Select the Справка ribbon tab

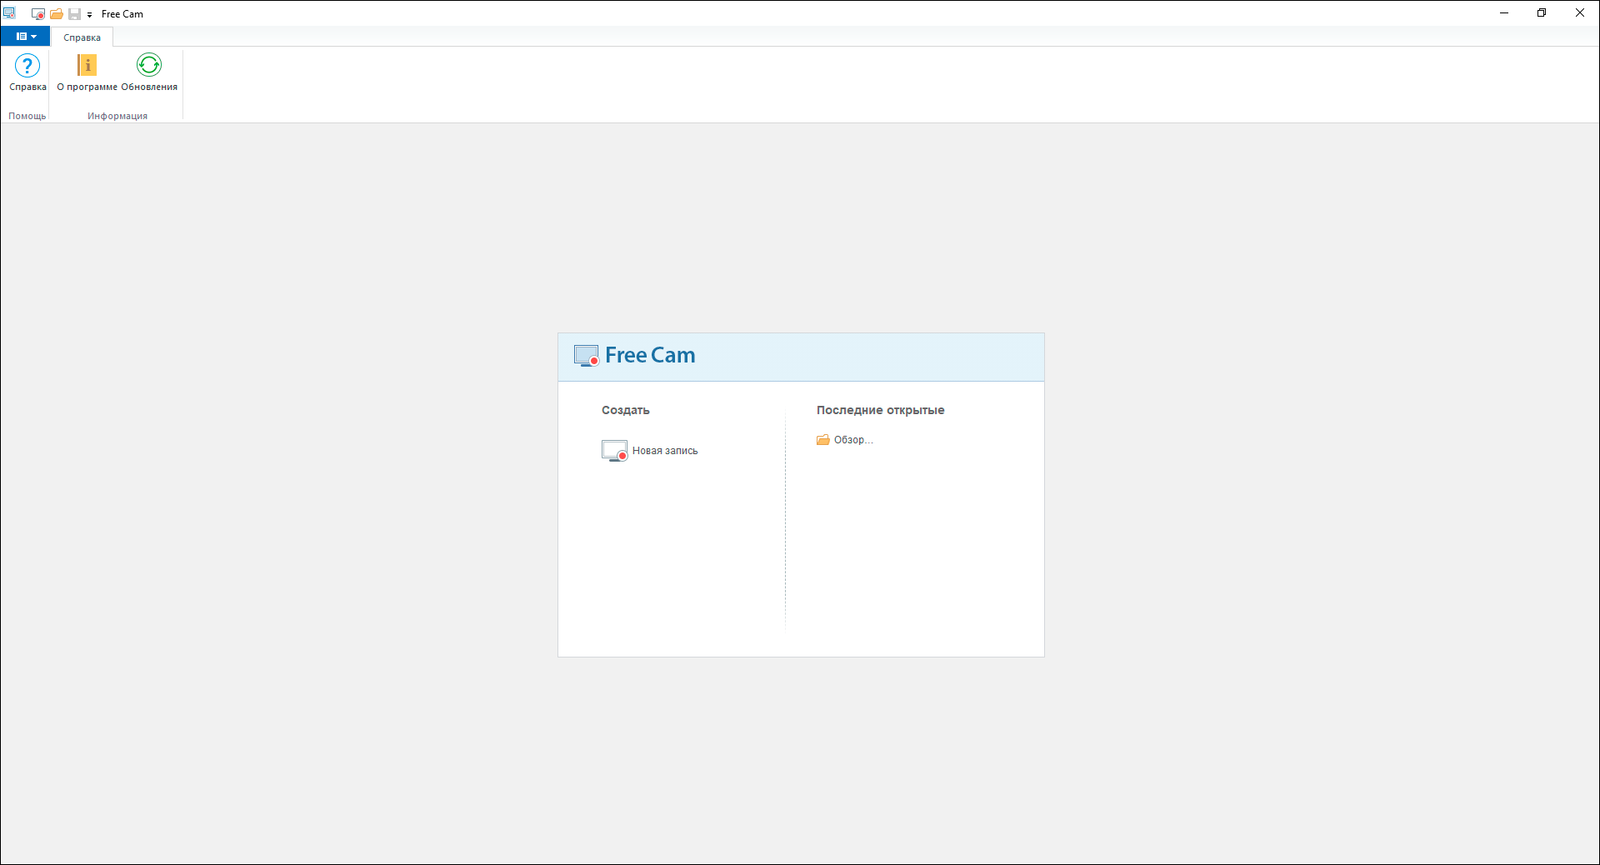[x=82, y=37]
